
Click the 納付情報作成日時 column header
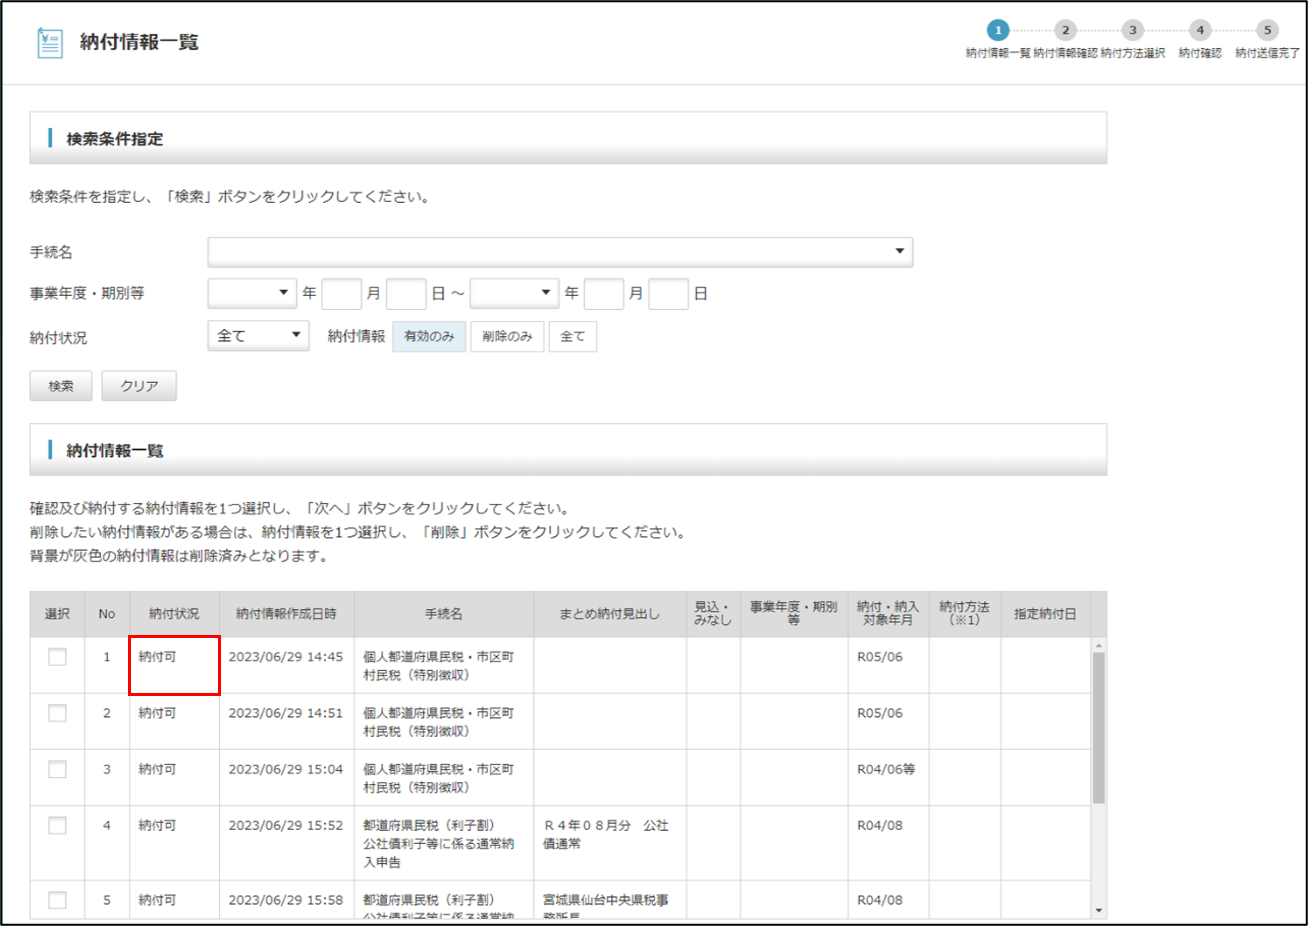tap(287, 614)
